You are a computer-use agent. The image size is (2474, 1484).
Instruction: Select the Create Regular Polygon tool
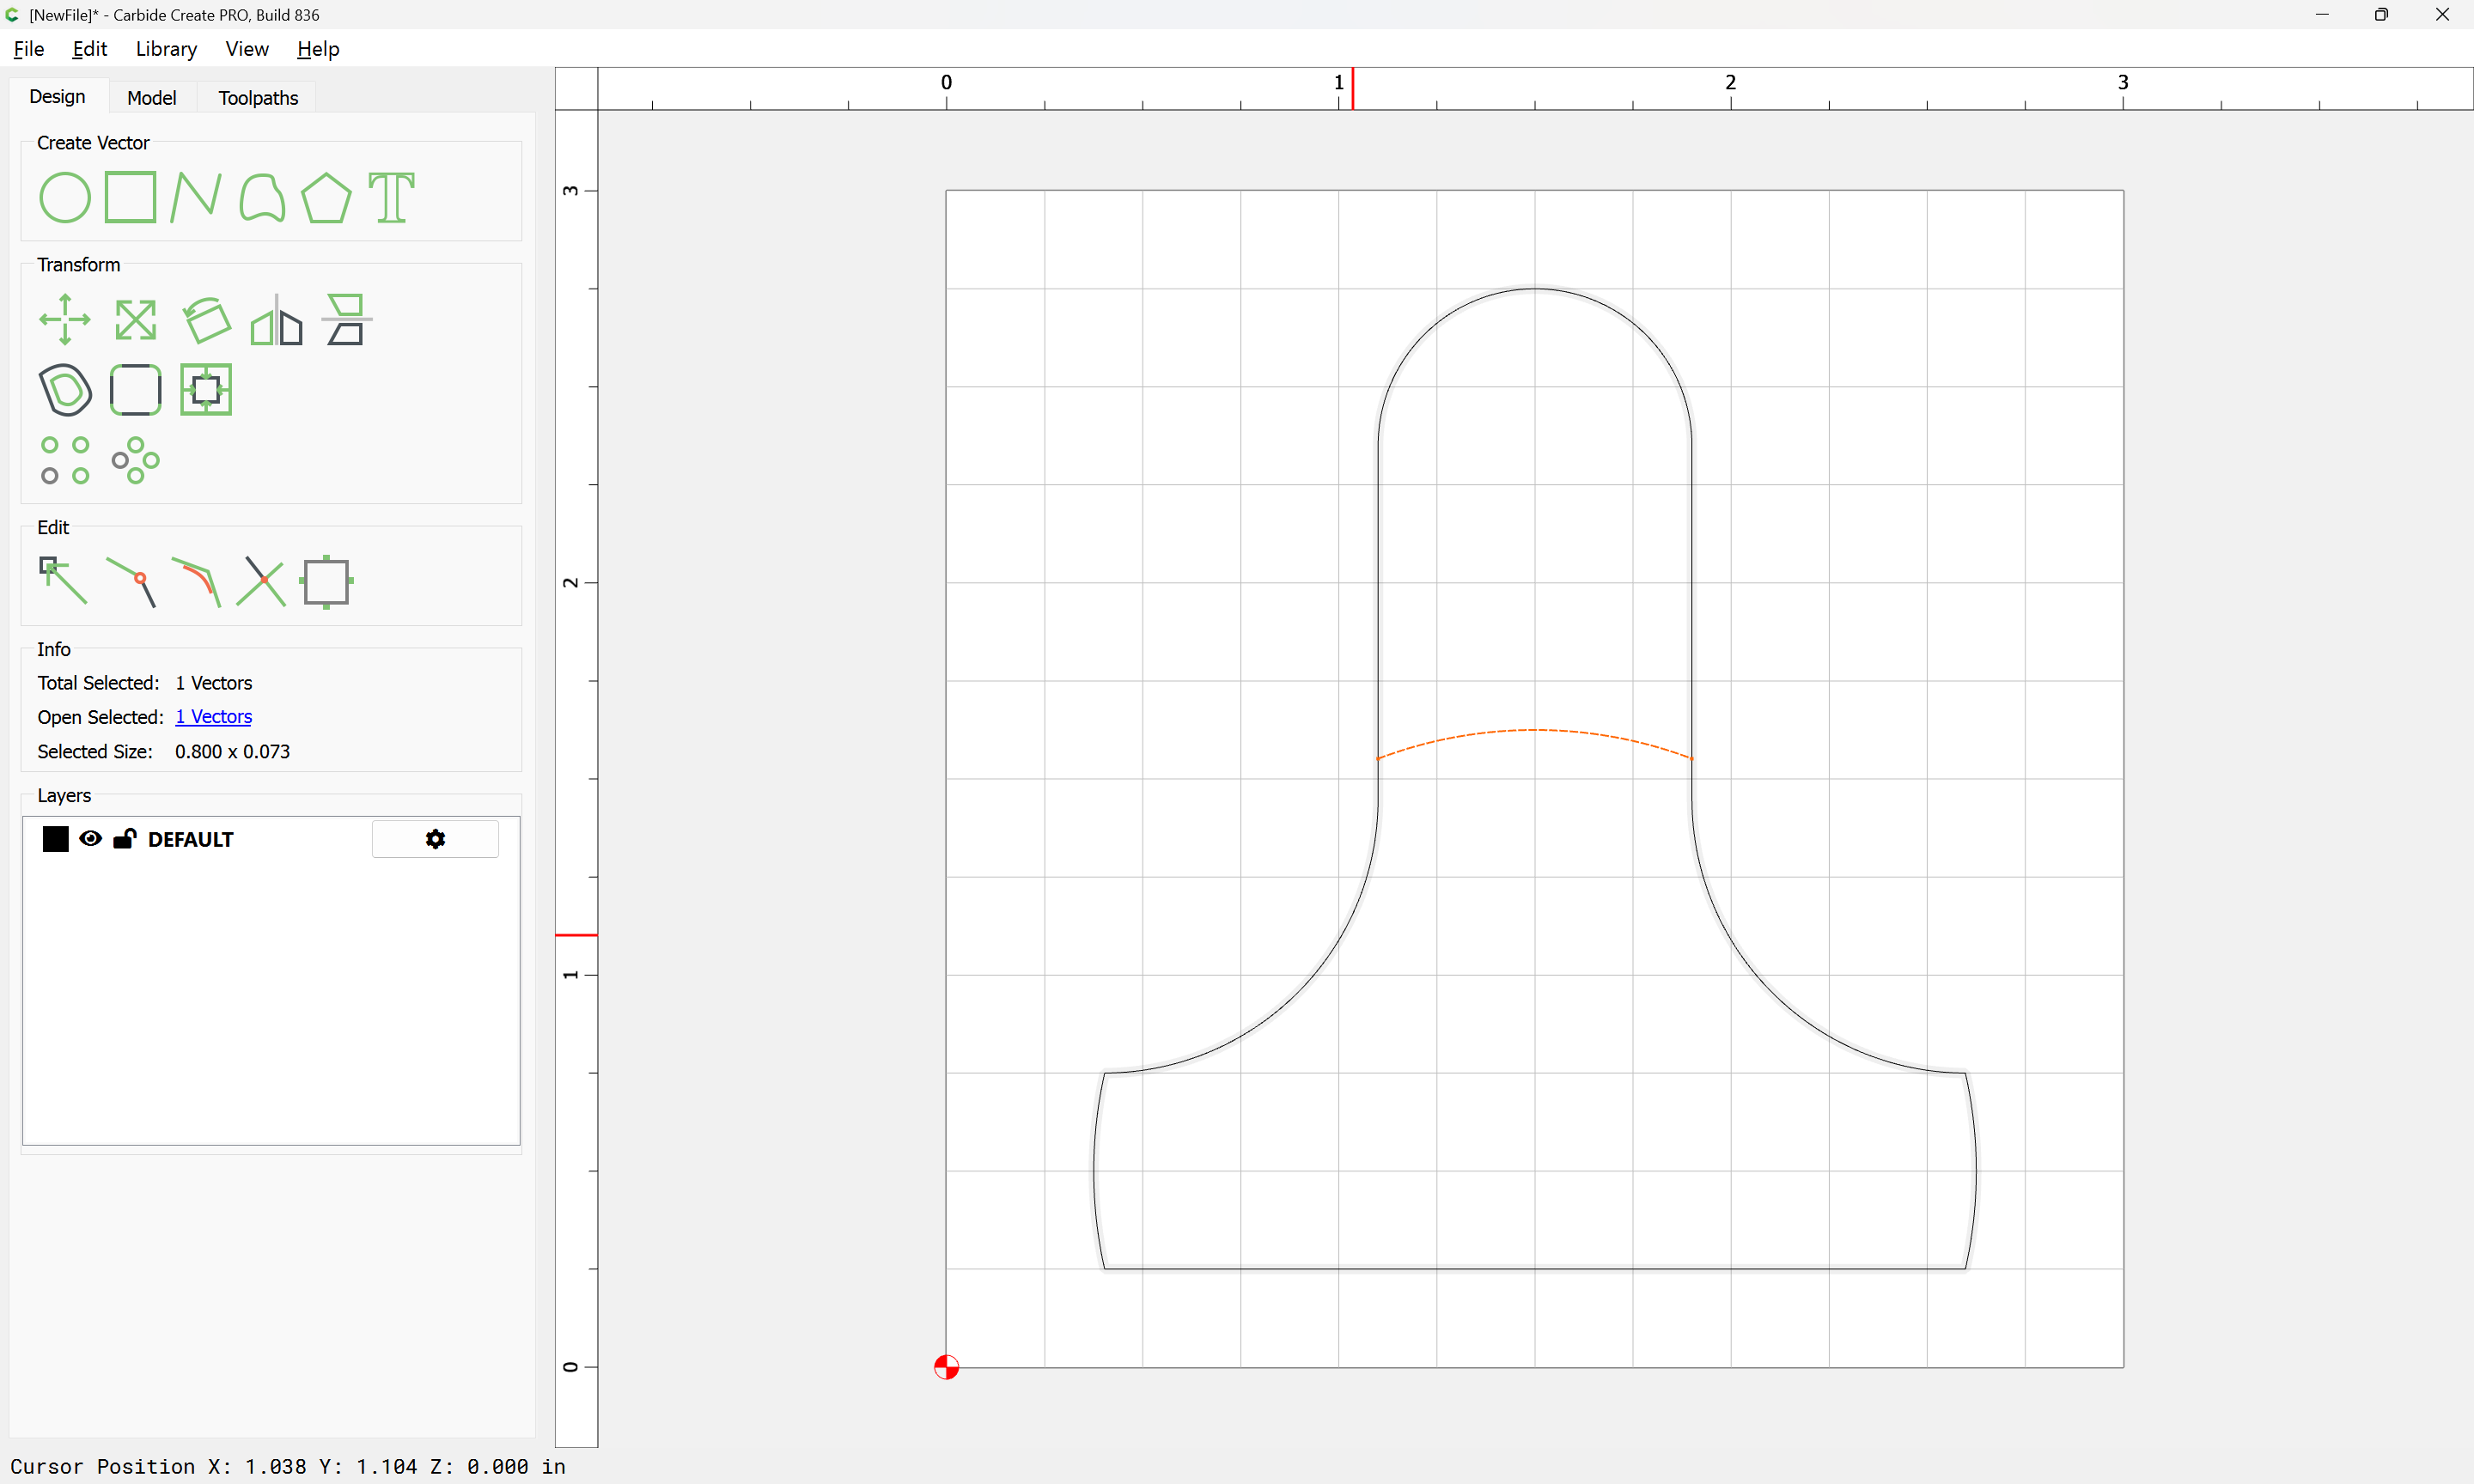pos(326,197)
